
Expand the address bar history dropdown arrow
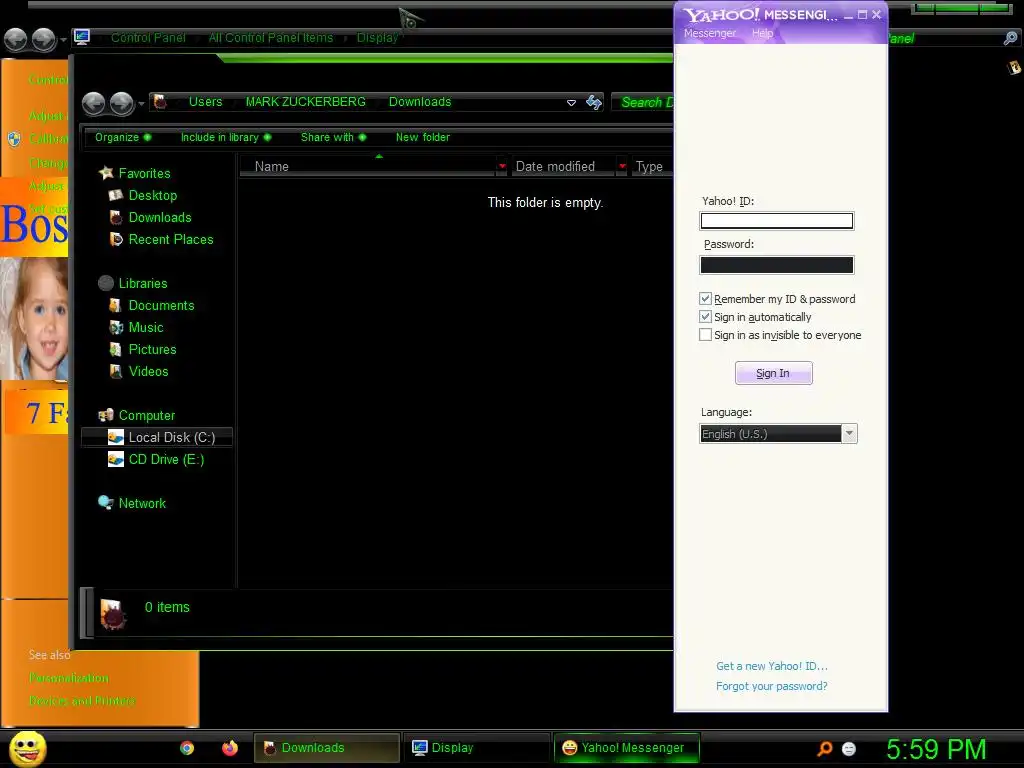click(x=571, y=103)
